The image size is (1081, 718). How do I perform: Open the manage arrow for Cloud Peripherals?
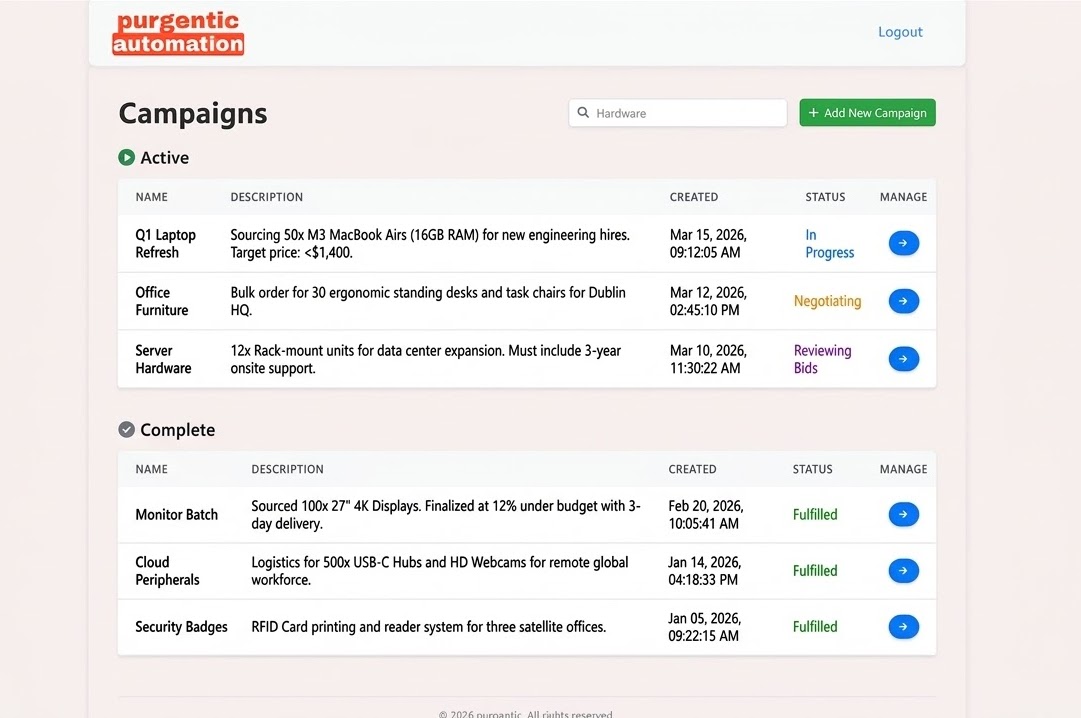pyautogui.click(x=903, y=570)
